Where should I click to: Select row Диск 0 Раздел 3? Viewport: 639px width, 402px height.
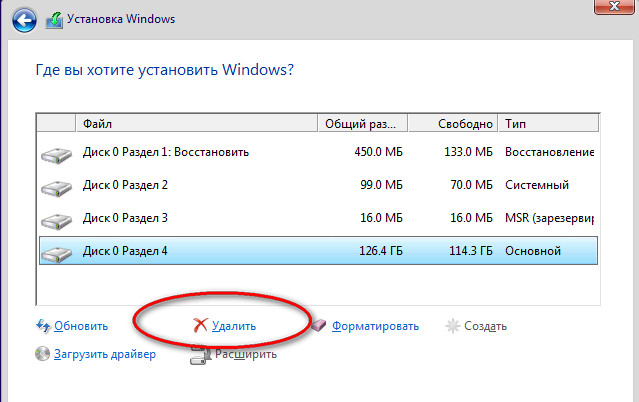(318, 218)
